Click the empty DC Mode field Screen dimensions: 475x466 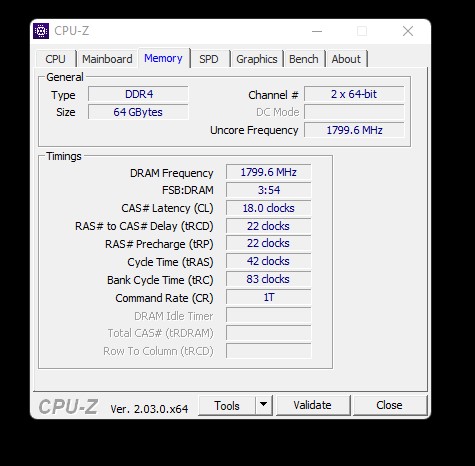(x=354, y=112)
